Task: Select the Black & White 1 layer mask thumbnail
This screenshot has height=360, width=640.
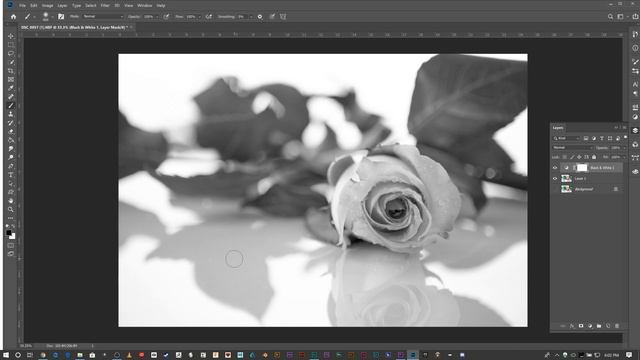Action: pos(582,168)
